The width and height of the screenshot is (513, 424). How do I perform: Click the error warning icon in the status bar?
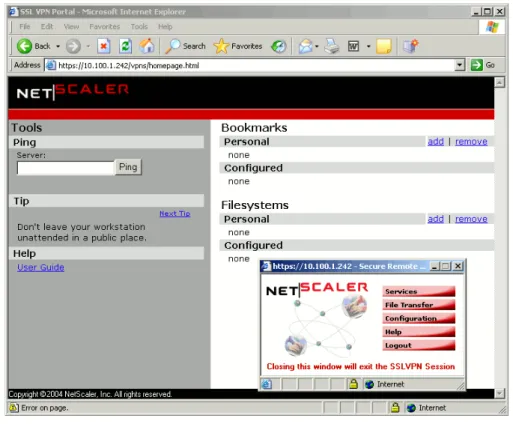[x=14, y=408]
